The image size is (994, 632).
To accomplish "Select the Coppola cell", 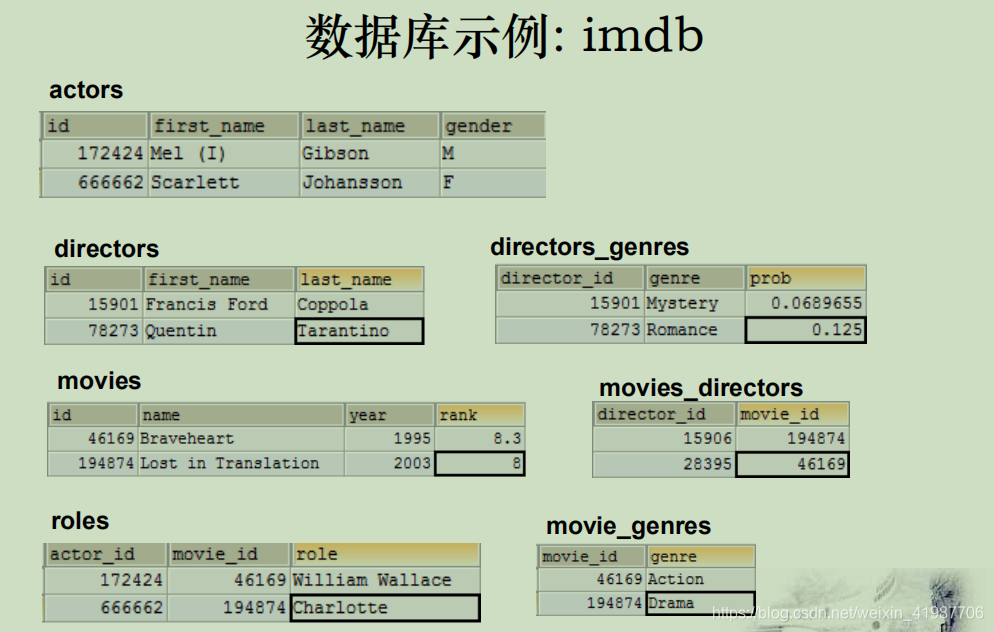I will pos(359,304).
